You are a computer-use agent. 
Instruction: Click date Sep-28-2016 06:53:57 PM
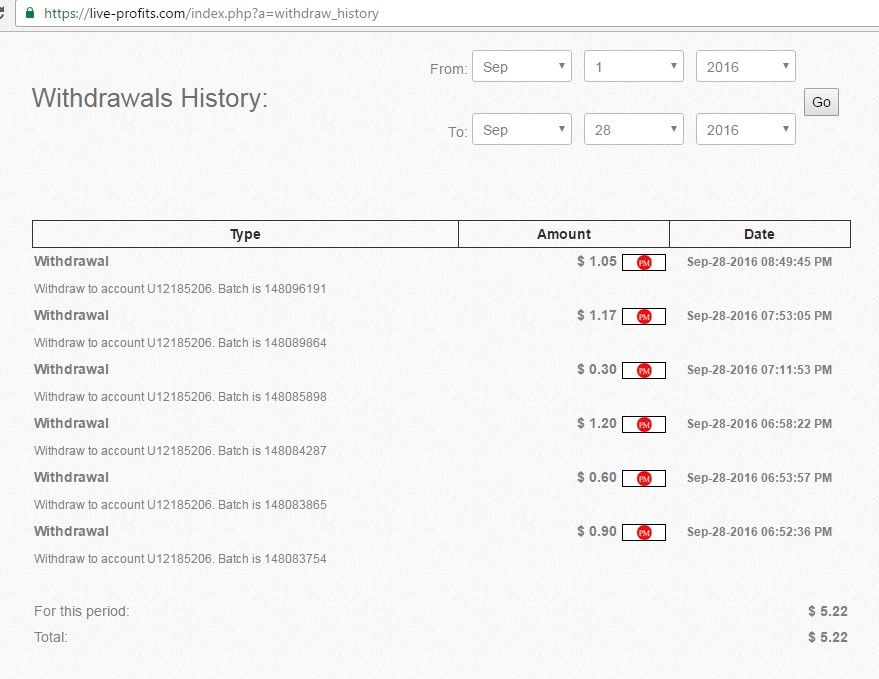[x=760, y=478]
